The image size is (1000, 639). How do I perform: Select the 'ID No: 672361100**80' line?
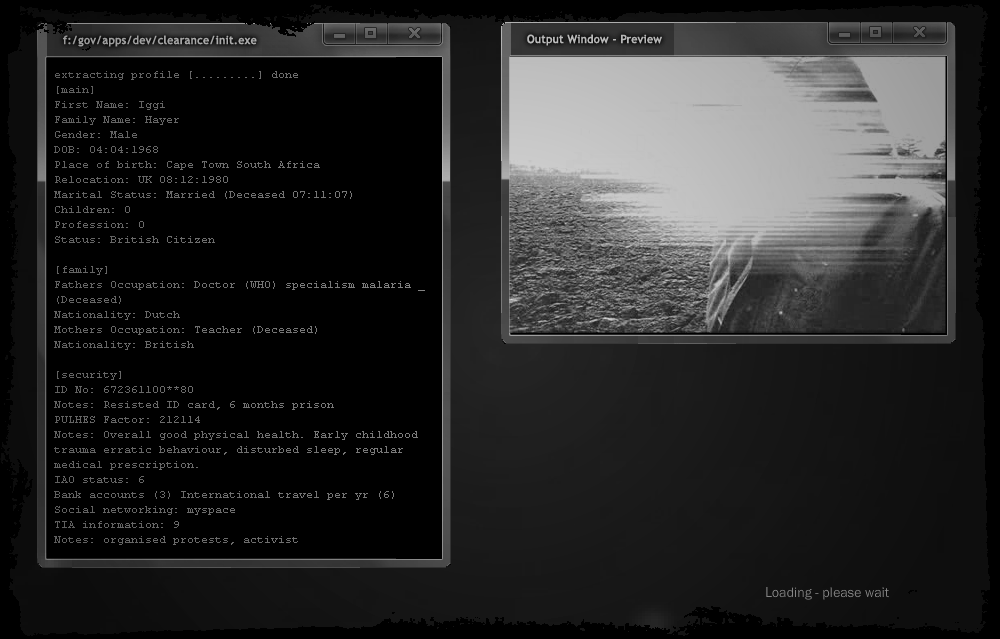(124, 390)
